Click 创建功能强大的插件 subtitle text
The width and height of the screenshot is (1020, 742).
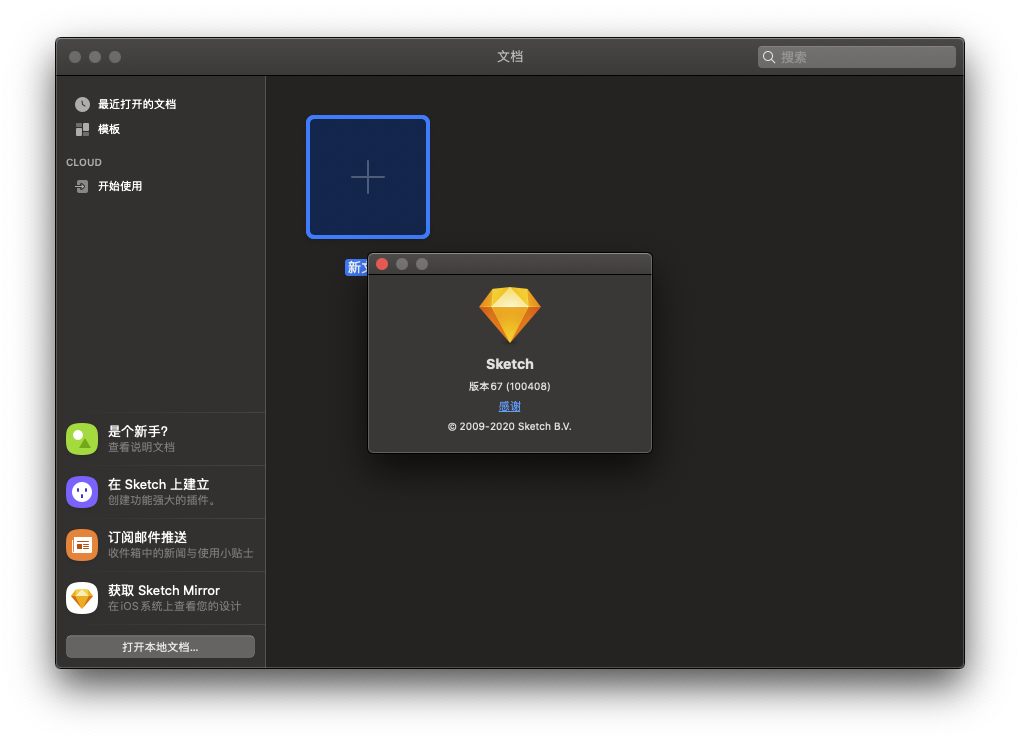[x=161, y=500]
